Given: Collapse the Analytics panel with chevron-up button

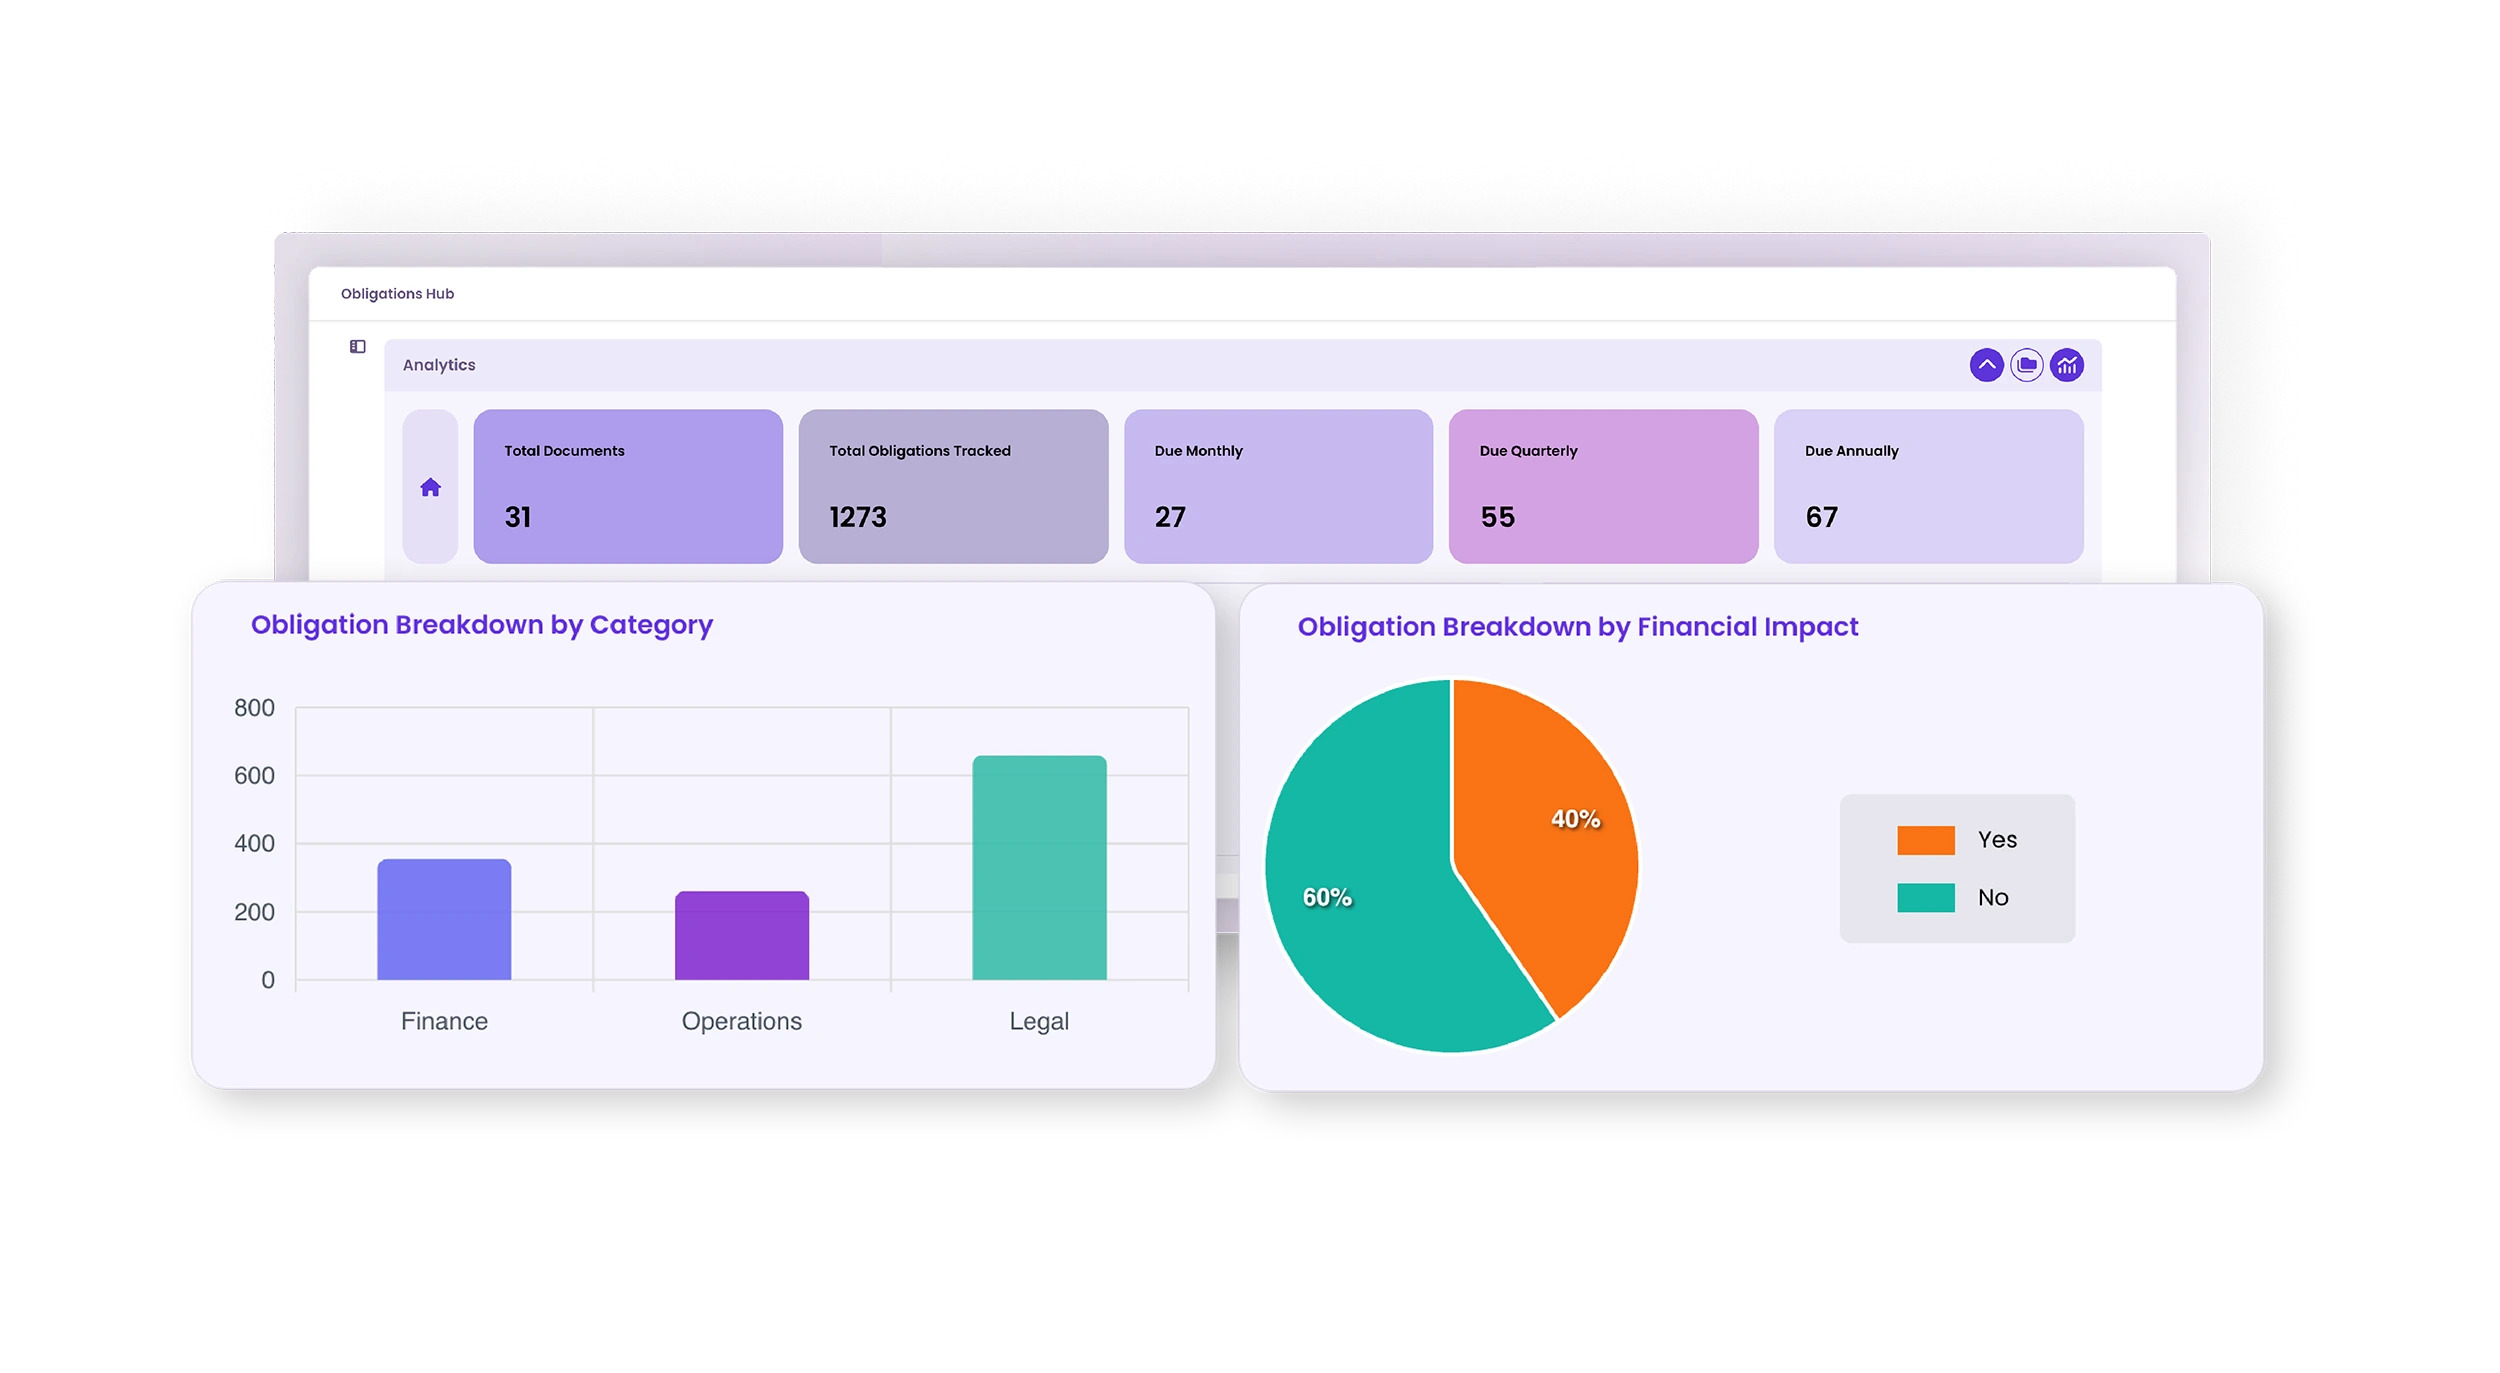Looking at the screenshot, I should [1986, 365].
